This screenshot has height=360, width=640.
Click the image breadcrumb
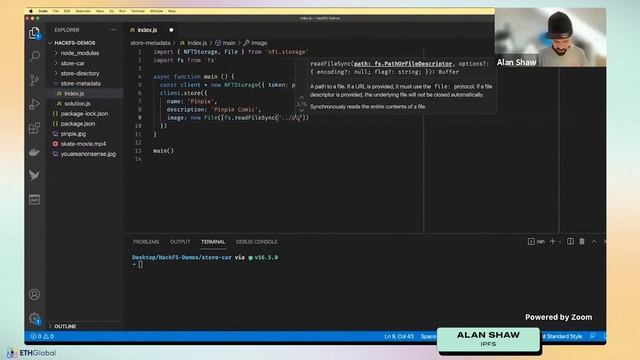point(256,43)
